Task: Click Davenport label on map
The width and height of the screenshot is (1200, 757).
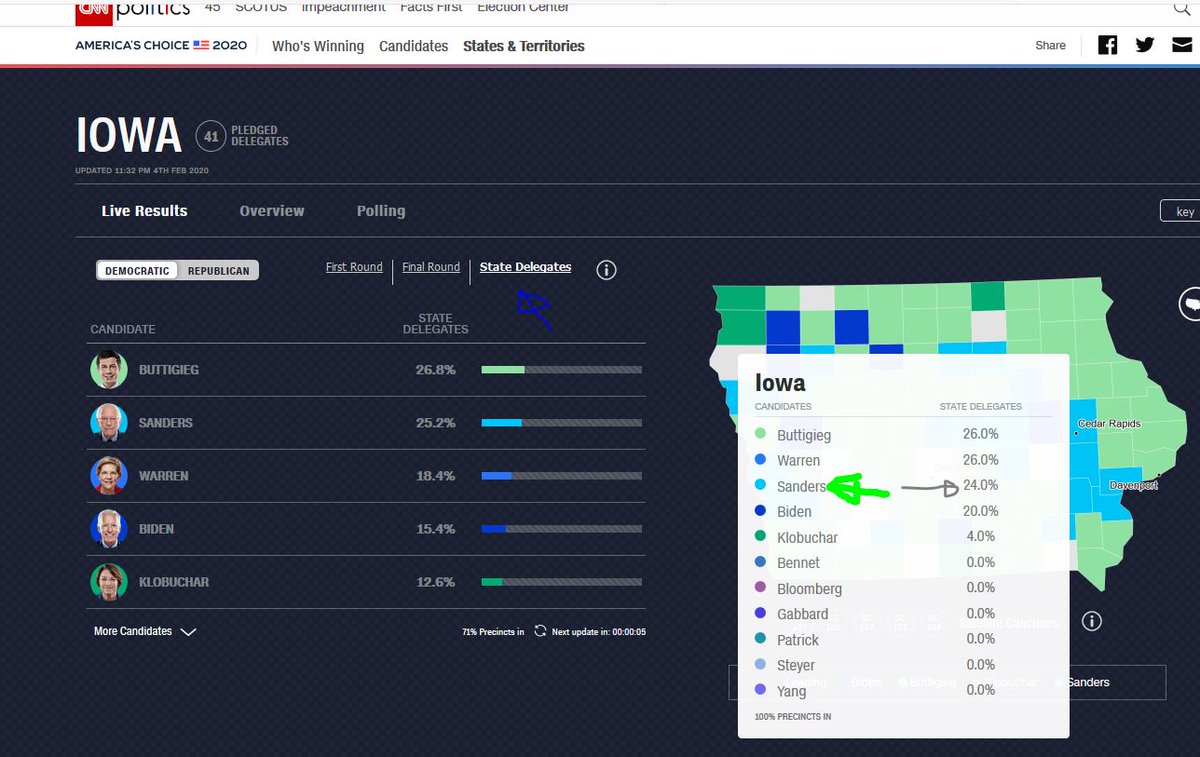Action: (1133, 485)
